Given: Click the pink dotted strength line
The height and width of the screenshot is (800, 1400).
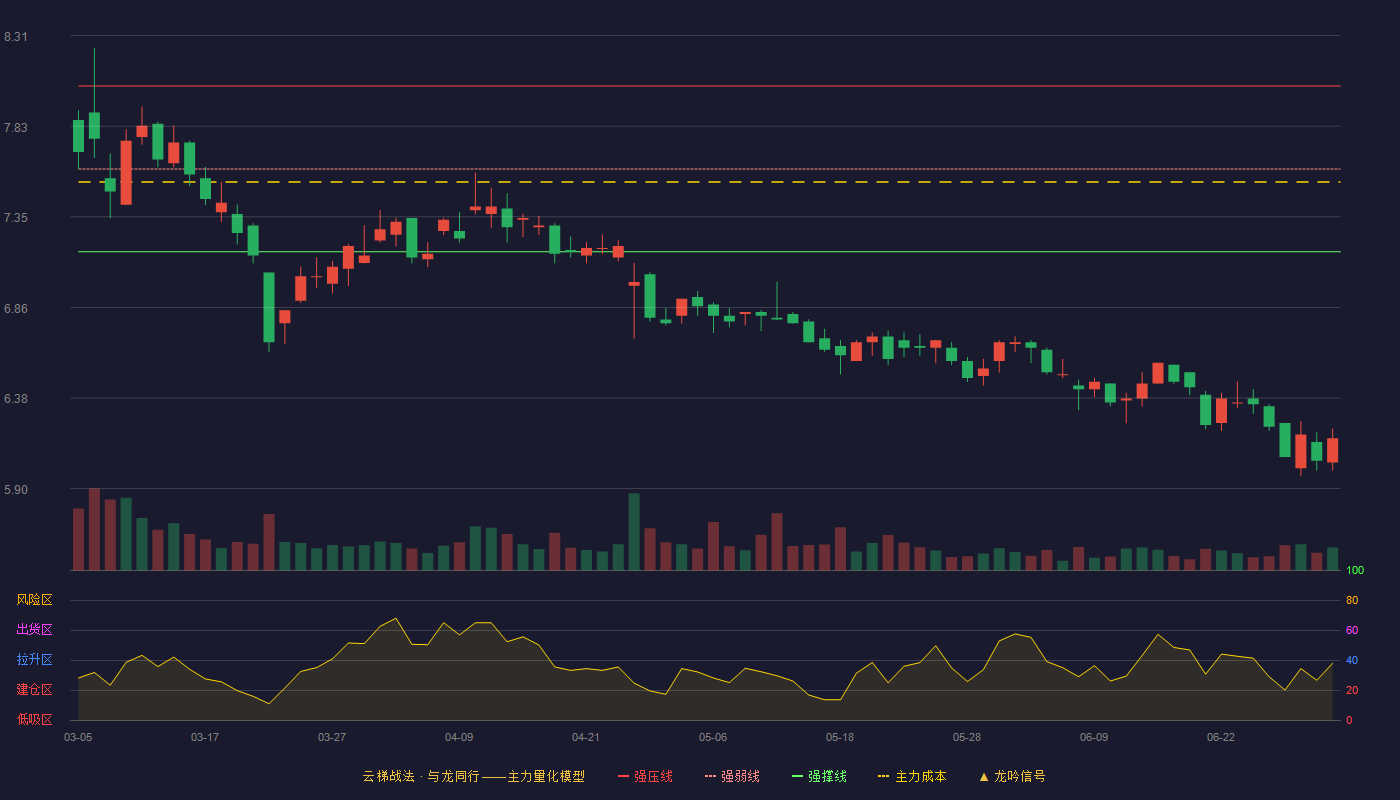Looking at the screenshot, I should coord(709,169).
